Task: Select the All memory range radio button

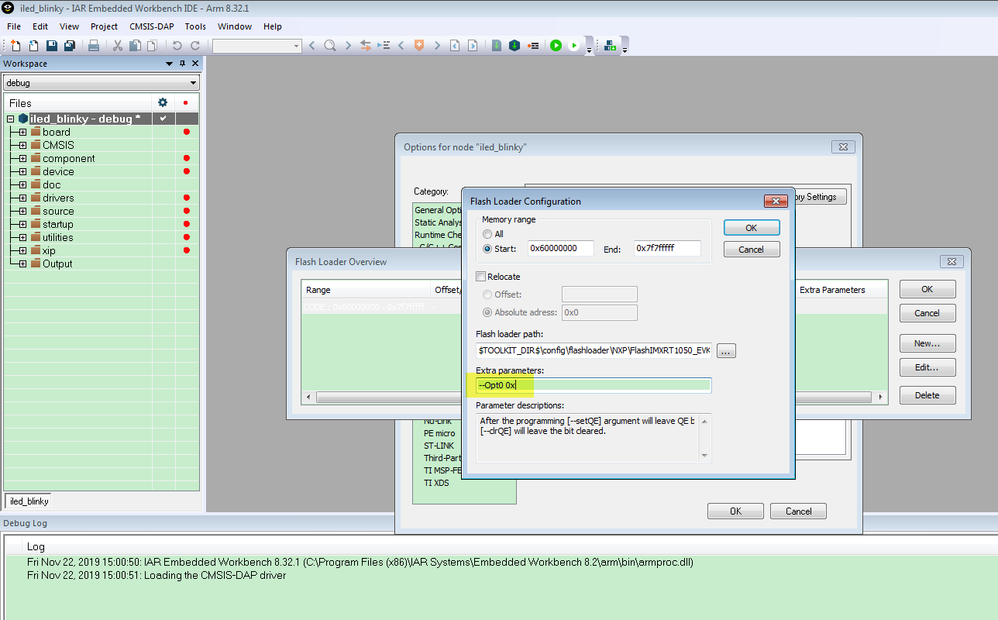Action: pos(488,234)
